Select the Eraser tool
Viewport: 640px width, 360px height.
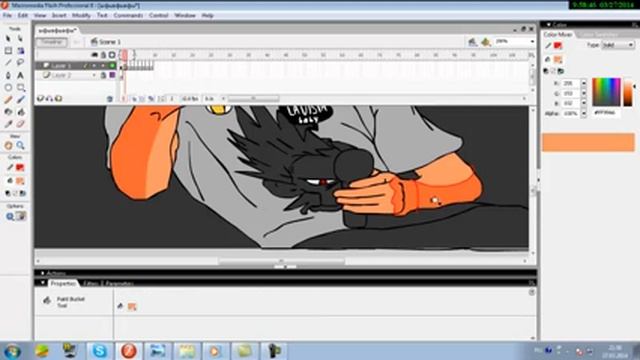point(20,124)
